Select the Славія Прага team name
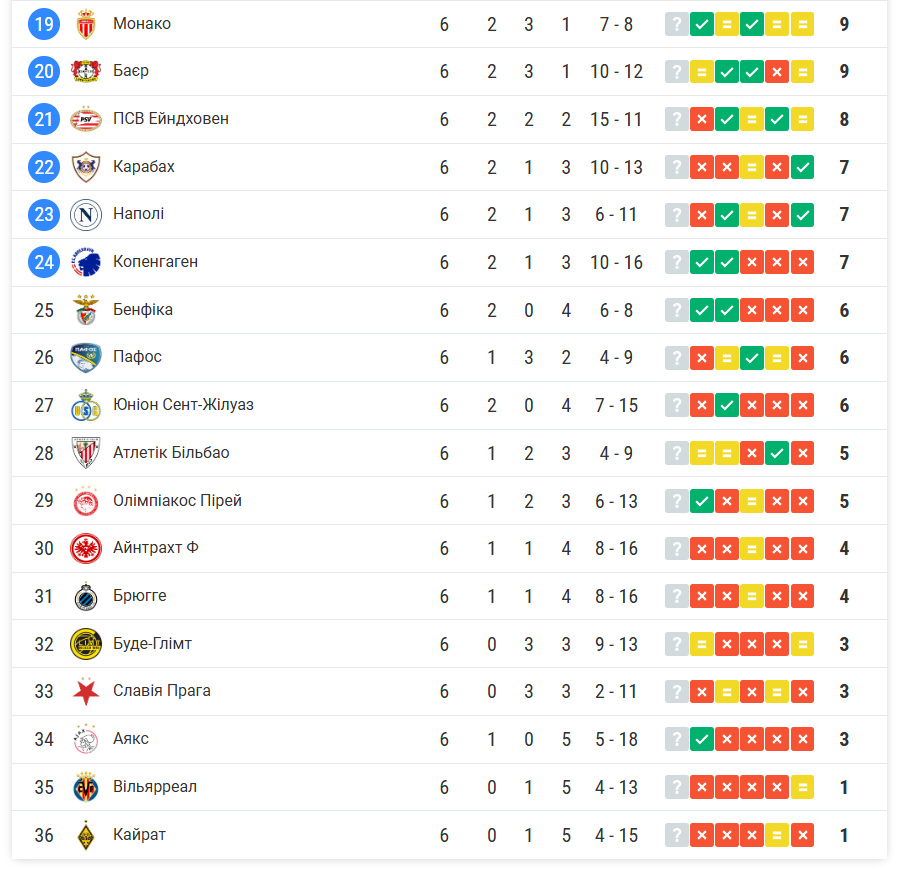This screenshot has width=900, height=869. point(161,691)
